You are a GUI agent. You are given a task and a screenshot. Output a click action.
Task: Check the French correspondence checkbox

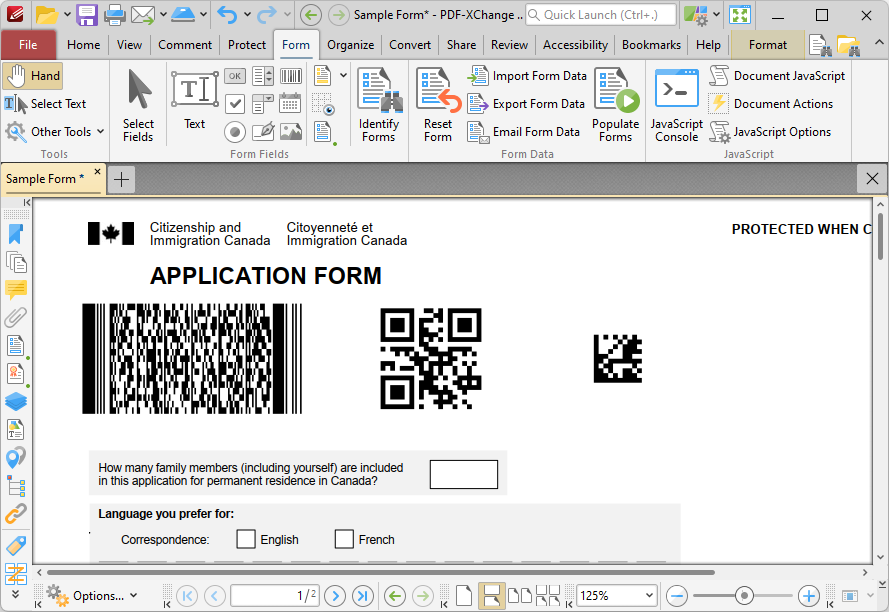pos(344,539)
